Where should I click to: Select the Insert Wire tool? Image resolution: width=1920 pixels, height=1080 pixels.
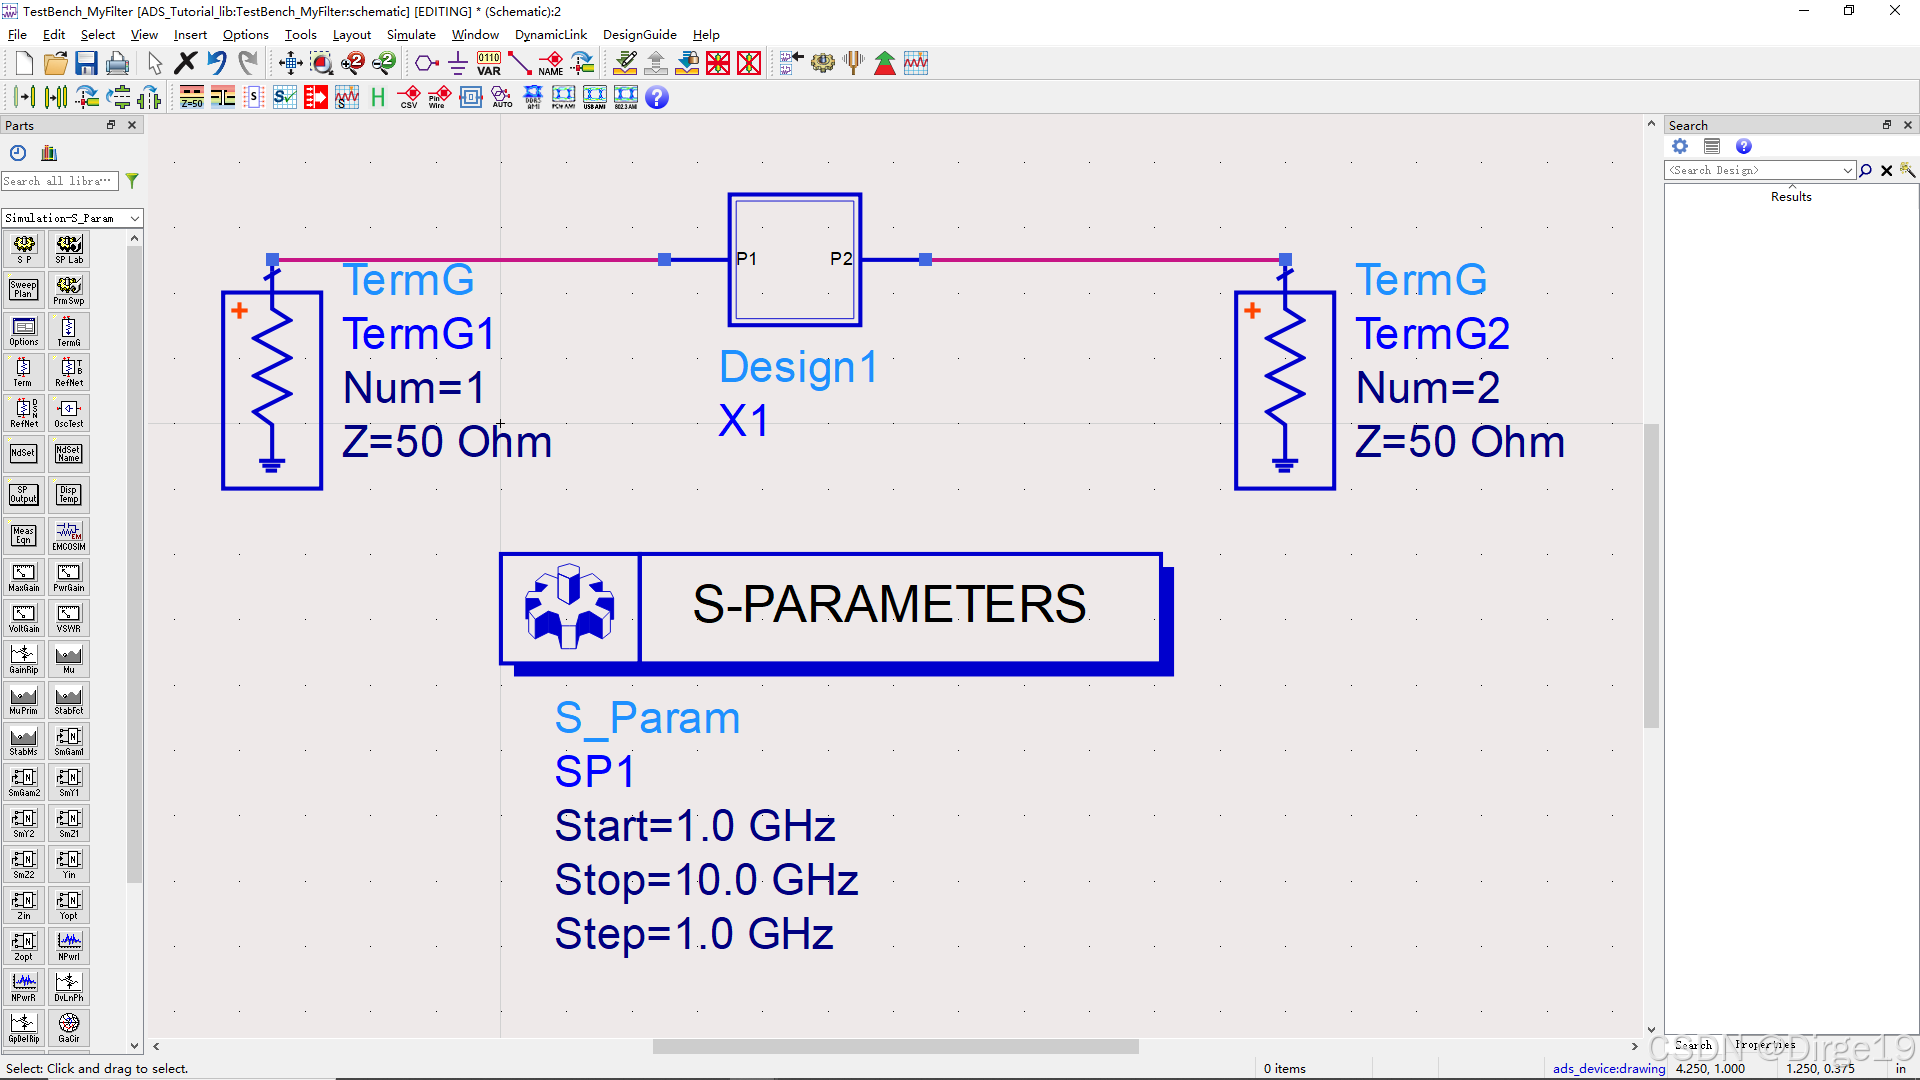[x=519, y=63]
